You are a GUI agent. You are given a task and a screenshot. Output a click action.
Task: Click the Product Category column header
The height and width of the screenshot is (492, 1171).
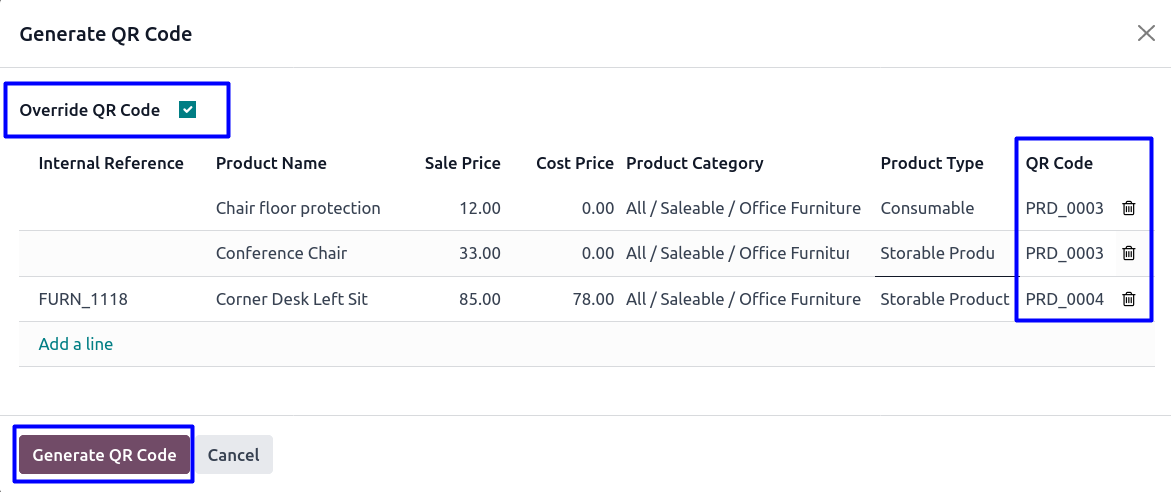click(694, 163)
